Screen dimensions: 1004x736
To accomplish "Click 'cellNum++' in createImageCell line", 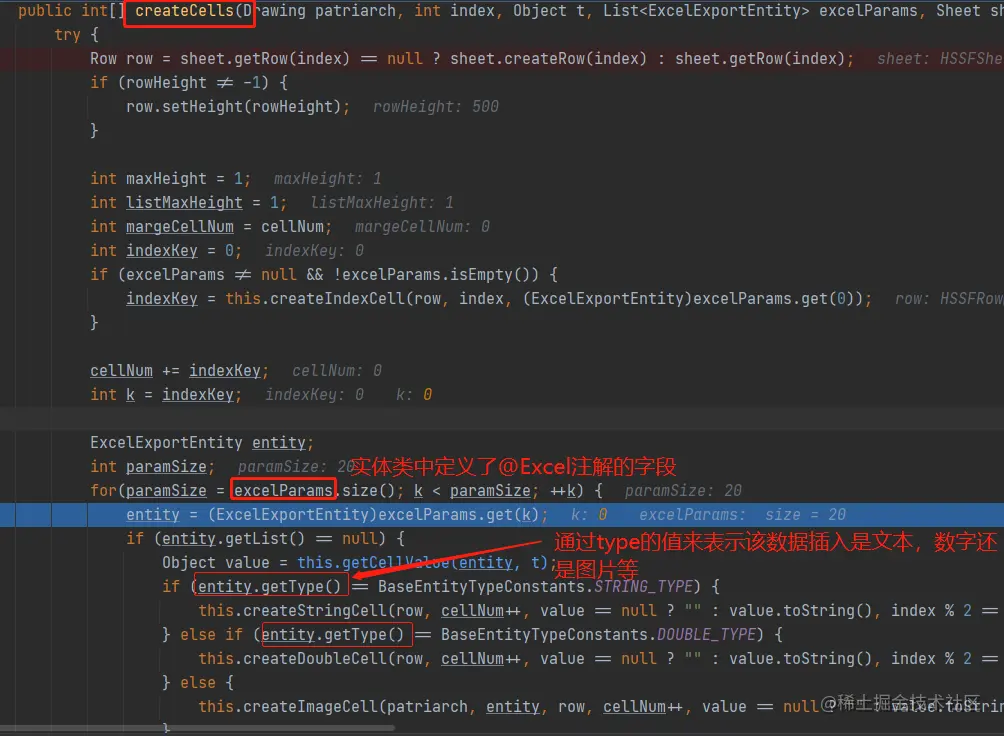I will (643, 707).
